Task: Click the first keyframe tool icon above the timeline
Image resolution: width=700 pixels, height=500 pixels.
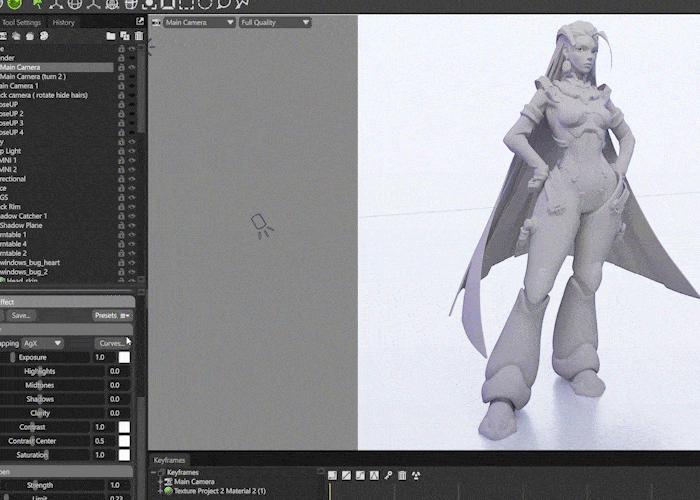Action: [332, 475]
